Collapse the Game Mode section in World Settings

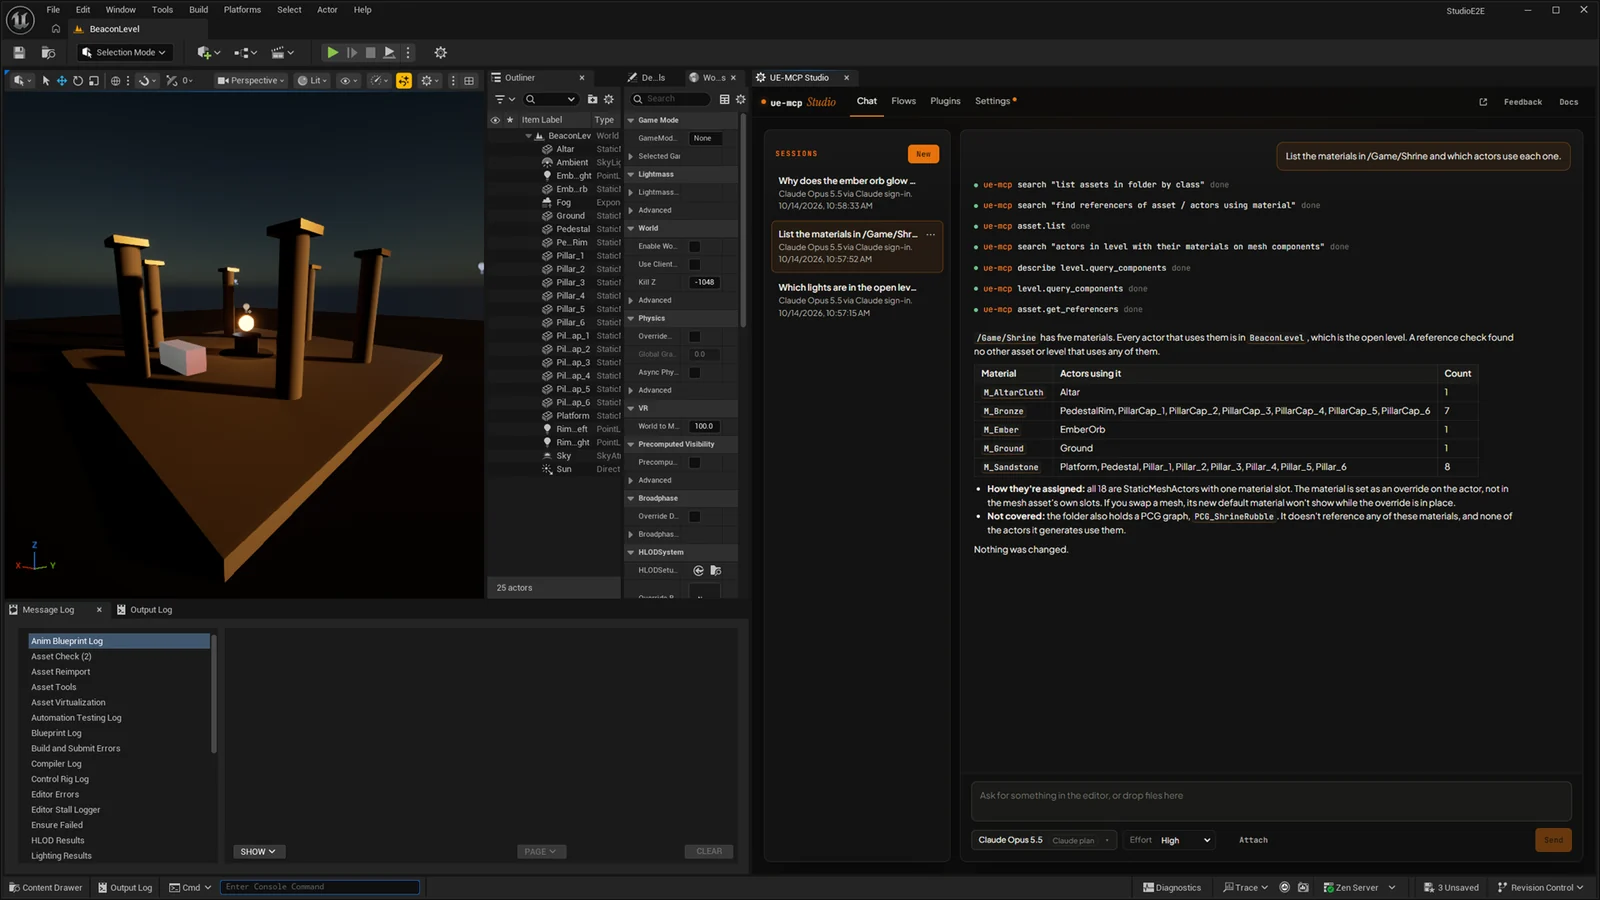(631, 120)
